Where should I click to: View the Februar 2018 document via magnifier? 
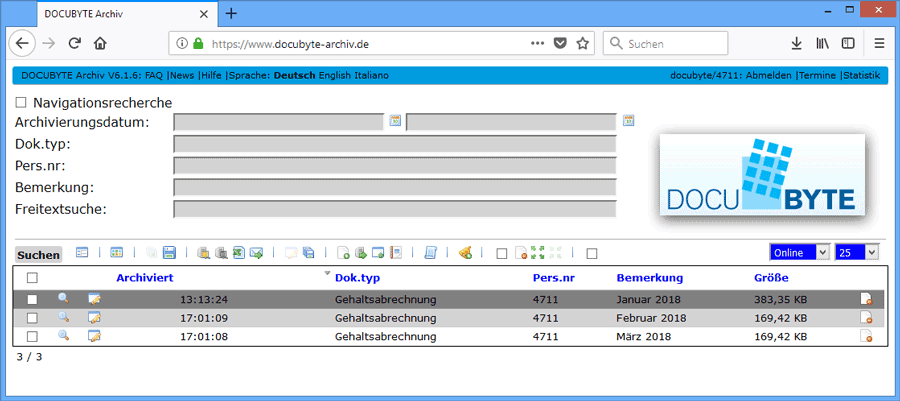point(64,317)
